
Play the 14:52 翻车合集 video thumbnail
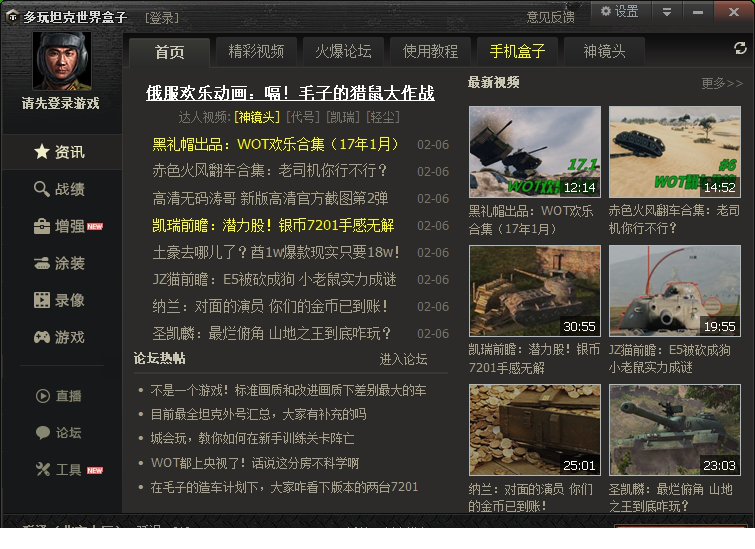pyautogui.click(x=675, y=152)
